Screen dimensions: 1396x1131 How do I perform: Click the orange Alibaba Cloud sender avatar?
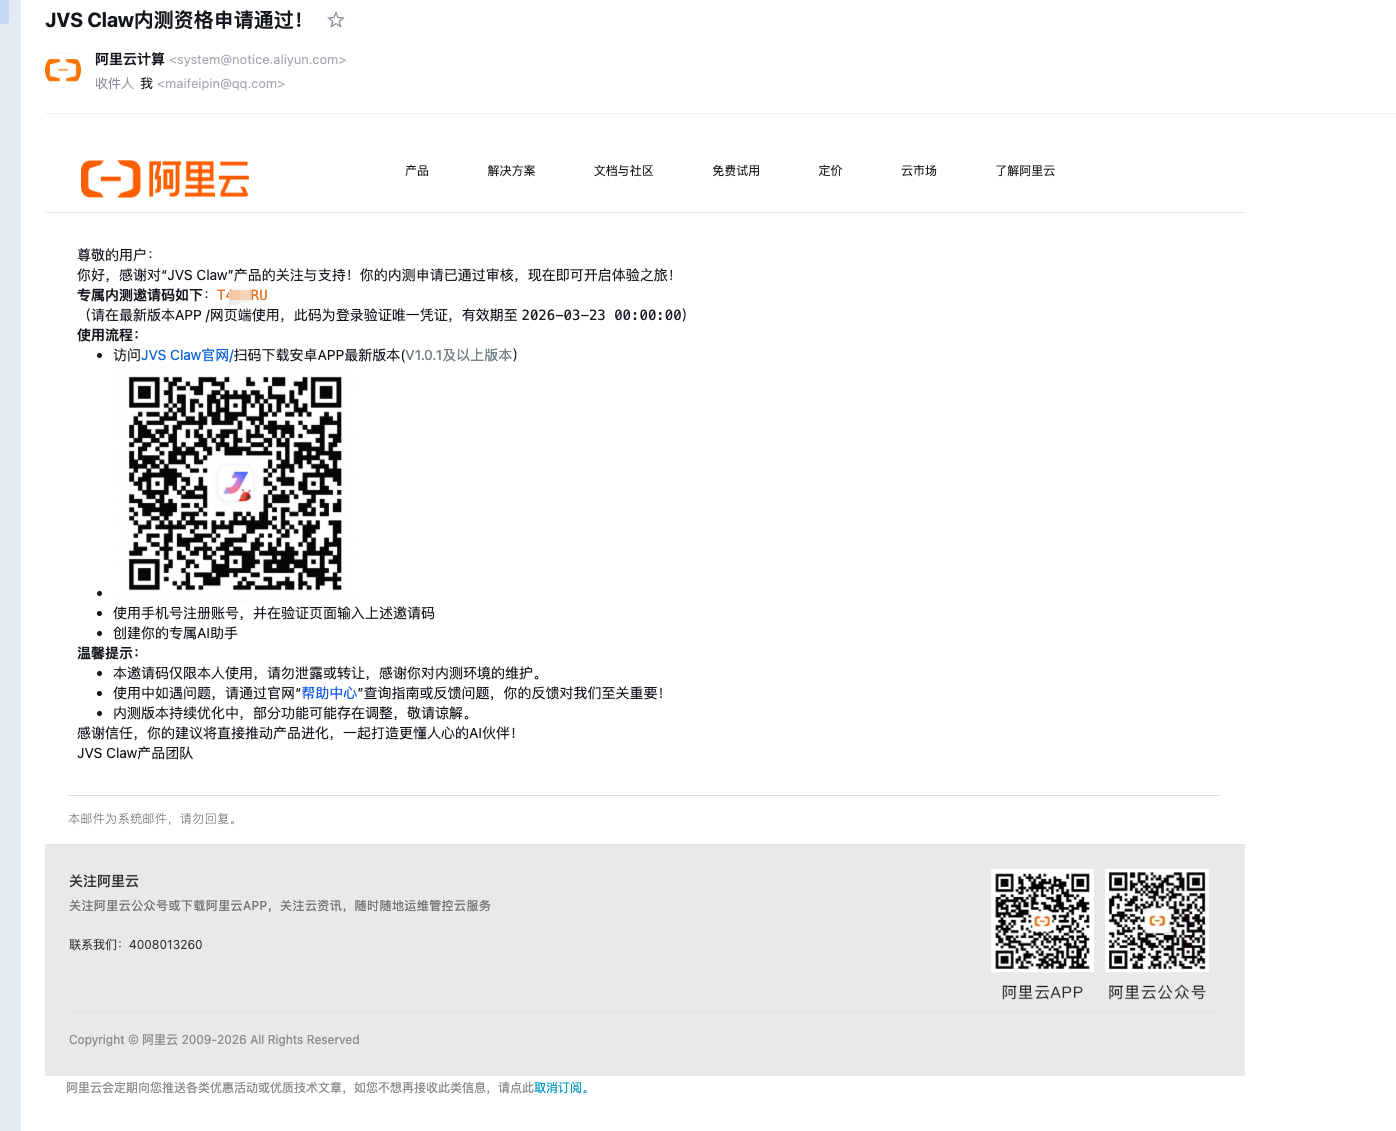pos(62,70)
